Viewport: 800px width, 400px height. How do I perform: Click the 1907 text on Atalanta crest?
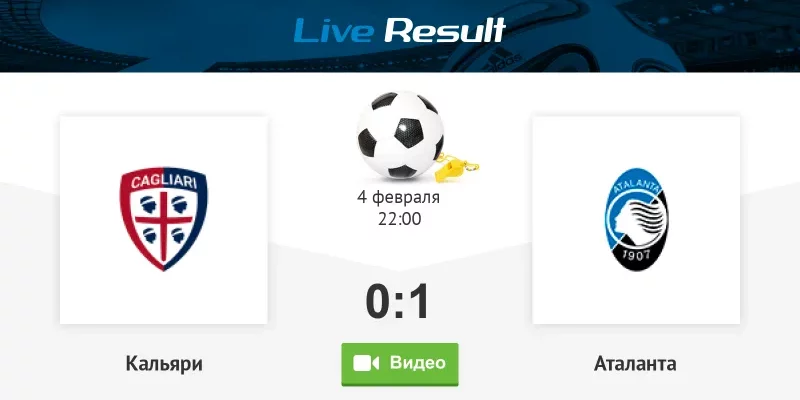pyautogui.click(x=636, y=254)
